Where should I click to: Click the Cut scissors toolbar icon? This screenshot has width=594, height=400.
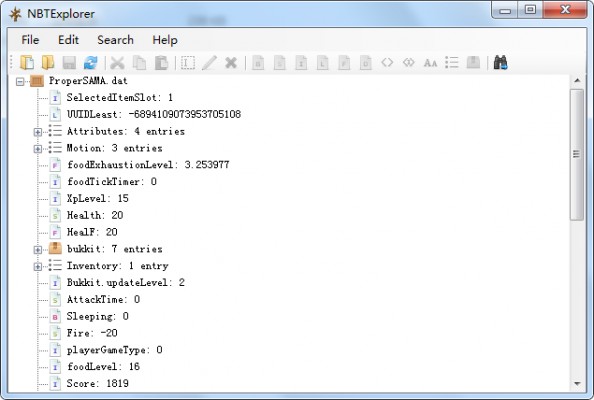click(117, 62)
